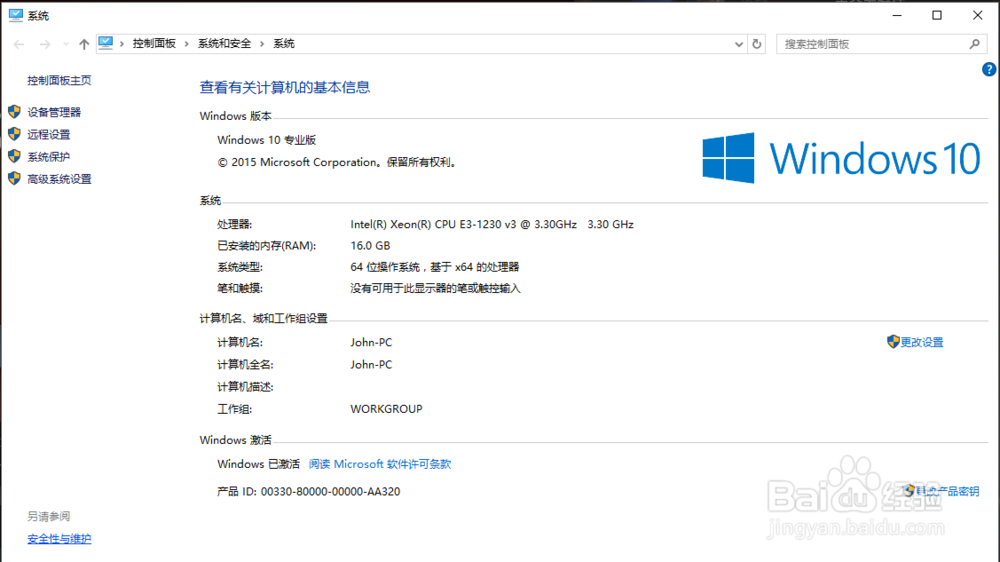This screenshot has width=1000, height=562.
Task: Click the 查看有关计算机的基本信息 heading
Action: (284, 87)
